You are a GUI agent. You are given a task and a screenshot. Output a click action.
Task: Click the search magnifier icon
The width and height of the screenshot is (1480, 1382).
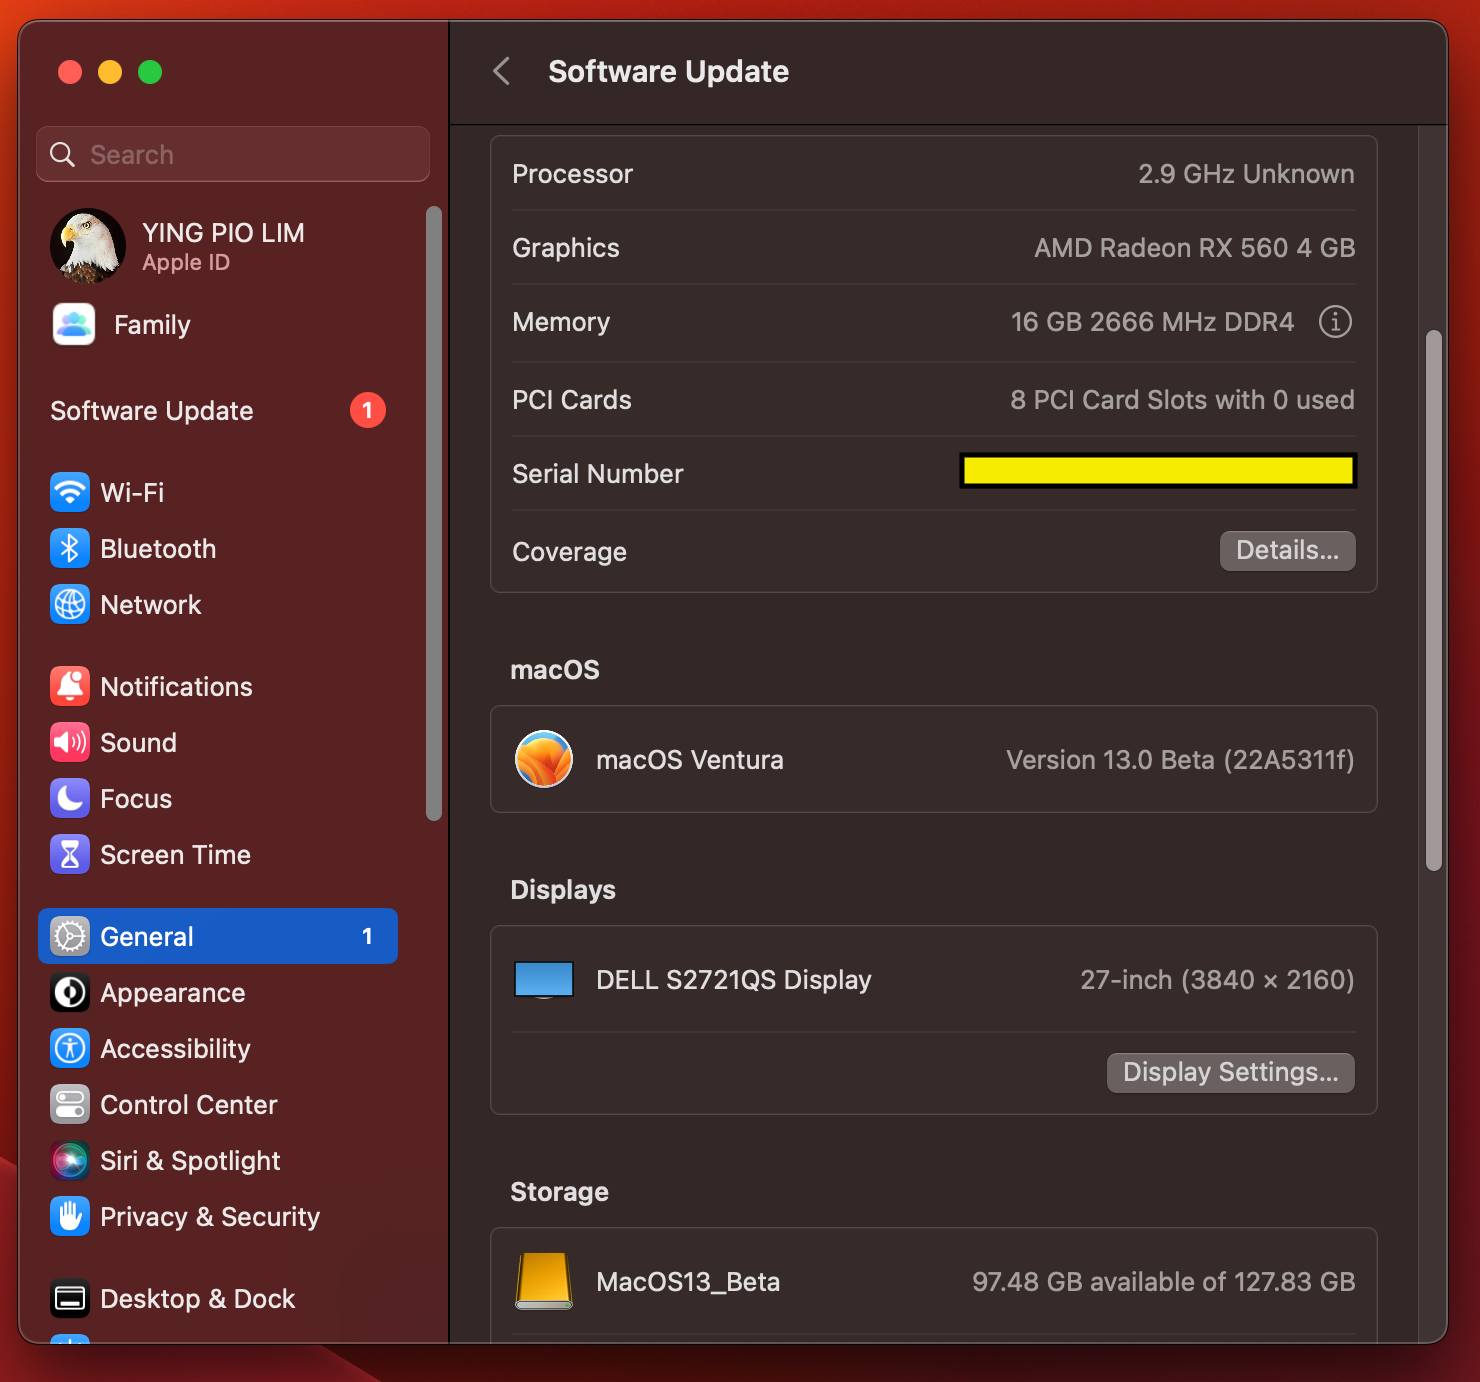63,154
